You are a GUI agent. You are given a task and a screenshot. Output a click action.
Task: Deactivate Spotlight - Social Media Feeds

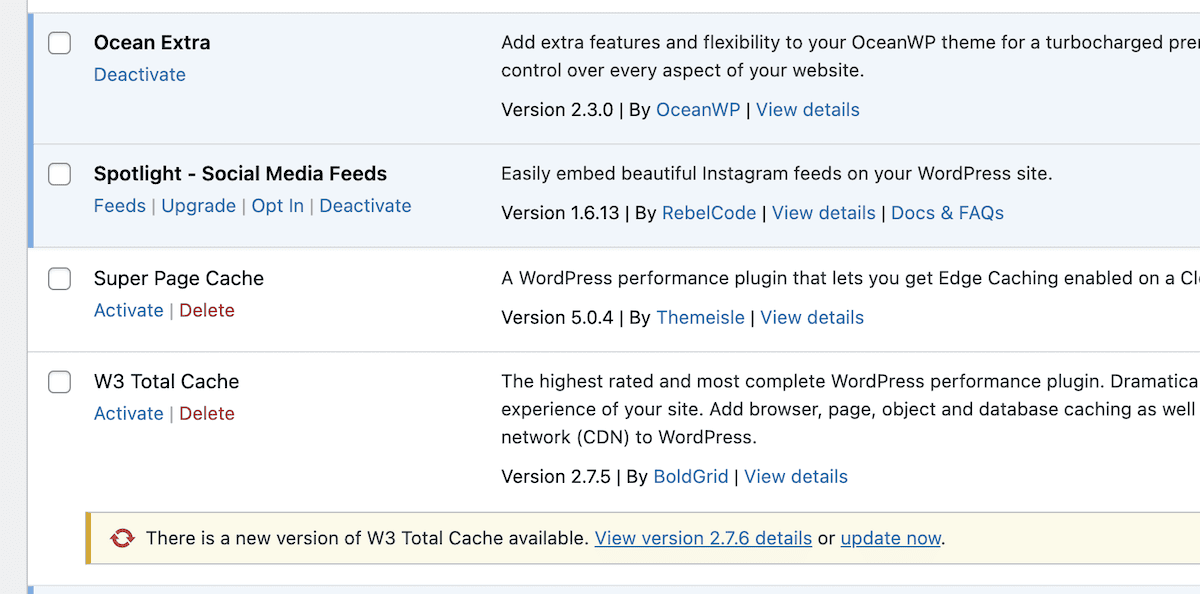click(366, 206)
